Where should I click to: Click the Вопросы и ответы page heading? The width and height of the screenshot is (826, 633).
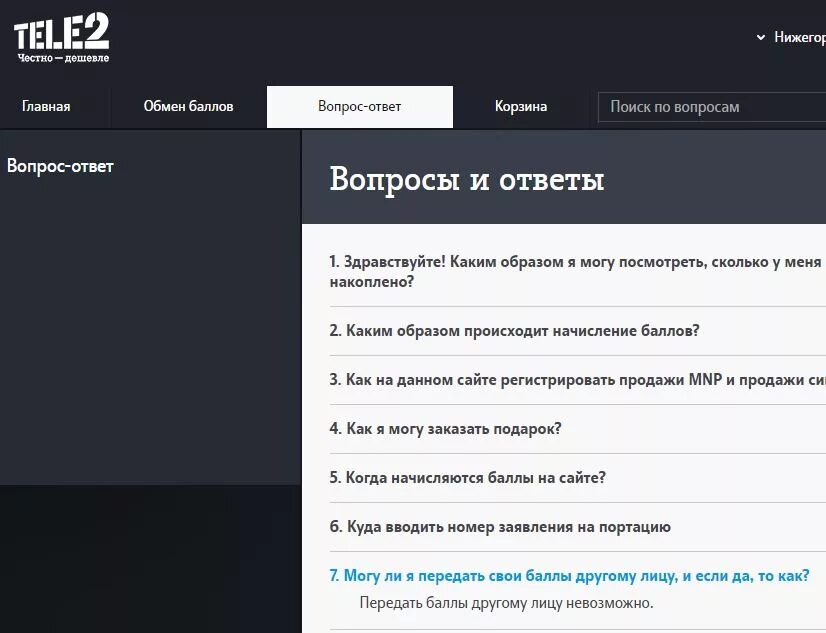pos(466,179)
